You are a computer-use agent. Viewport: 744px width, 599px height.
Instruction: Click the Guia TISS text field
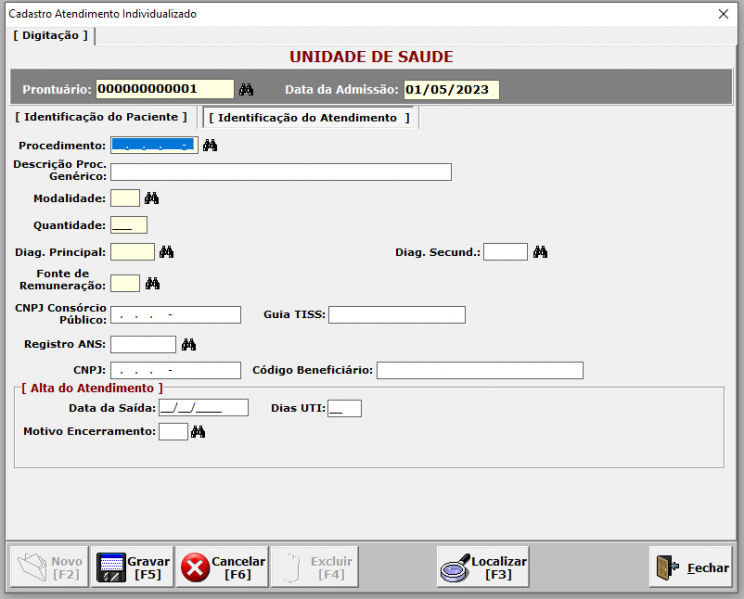[x=396, y=315]
